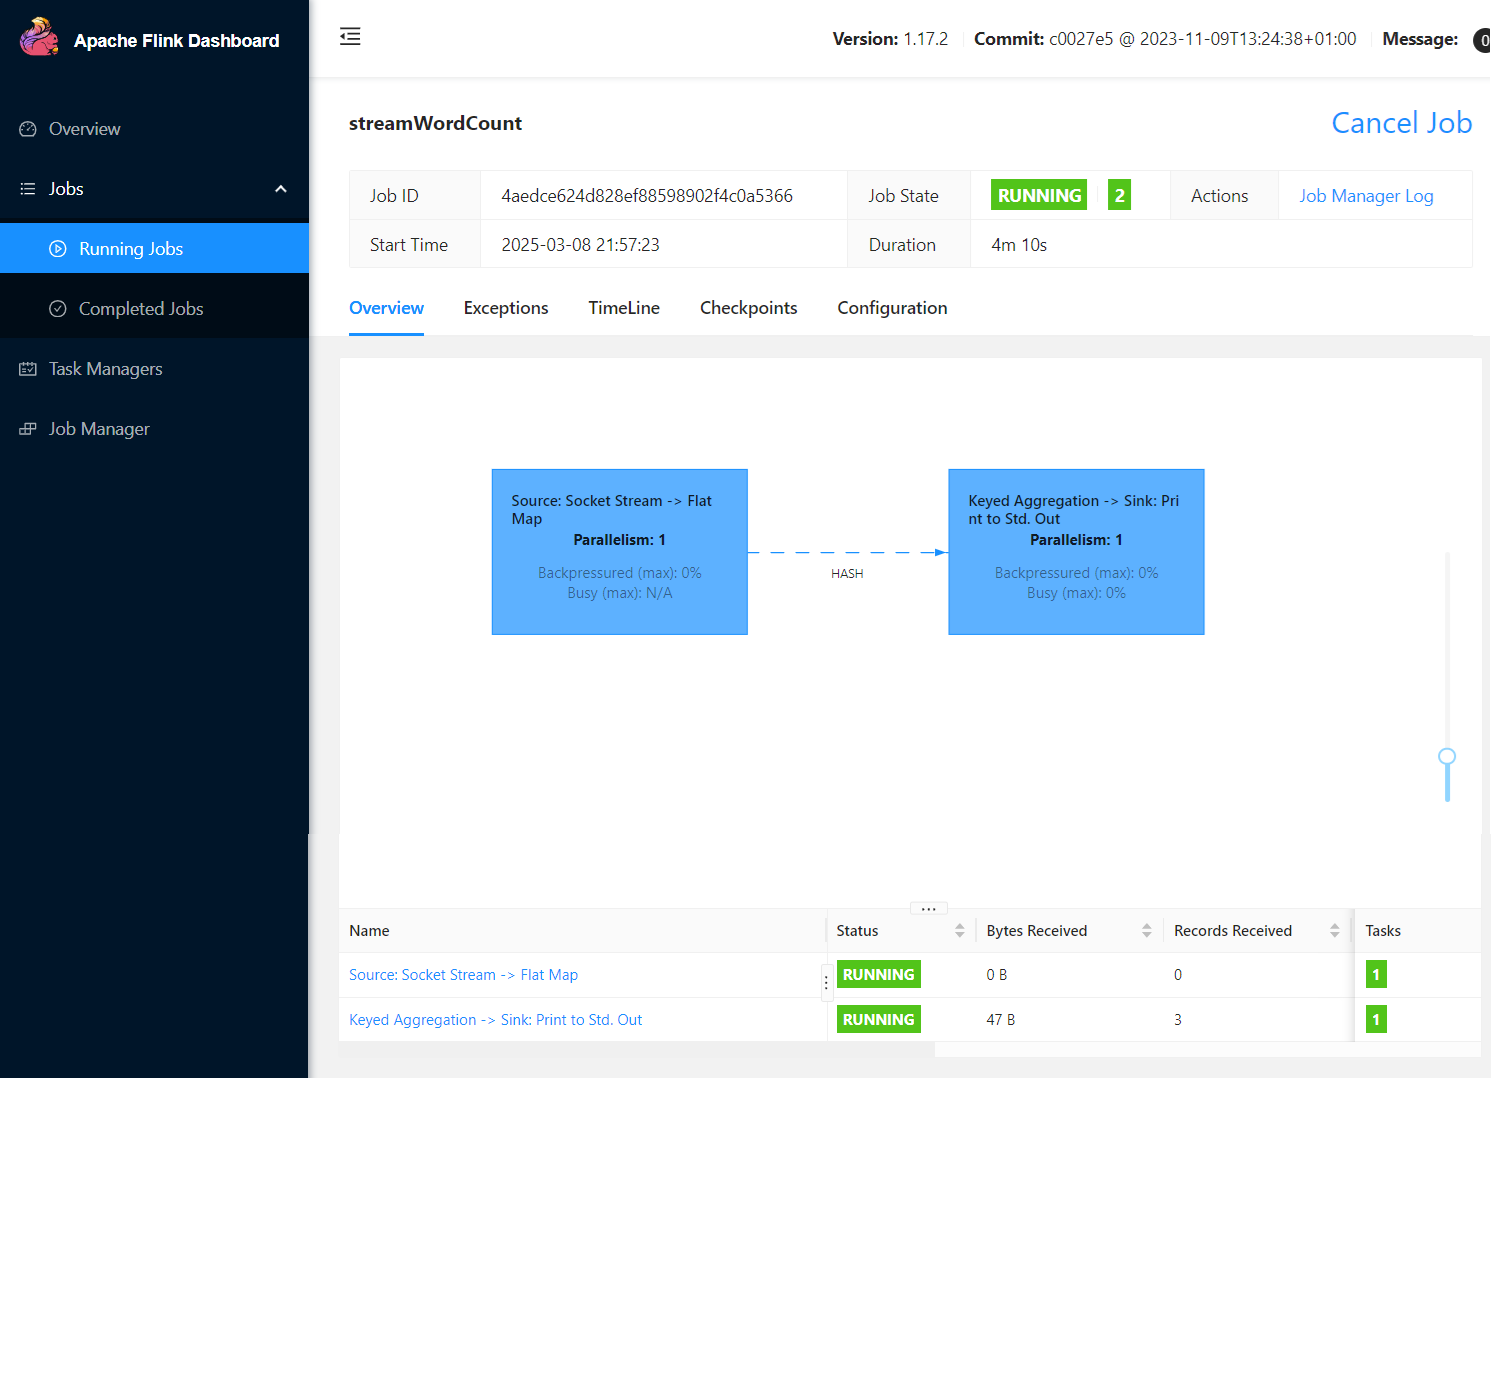This screenshot has width=1491, height=1384.
Task: Open Overview in the sidebar
Action: coord(154,129)
